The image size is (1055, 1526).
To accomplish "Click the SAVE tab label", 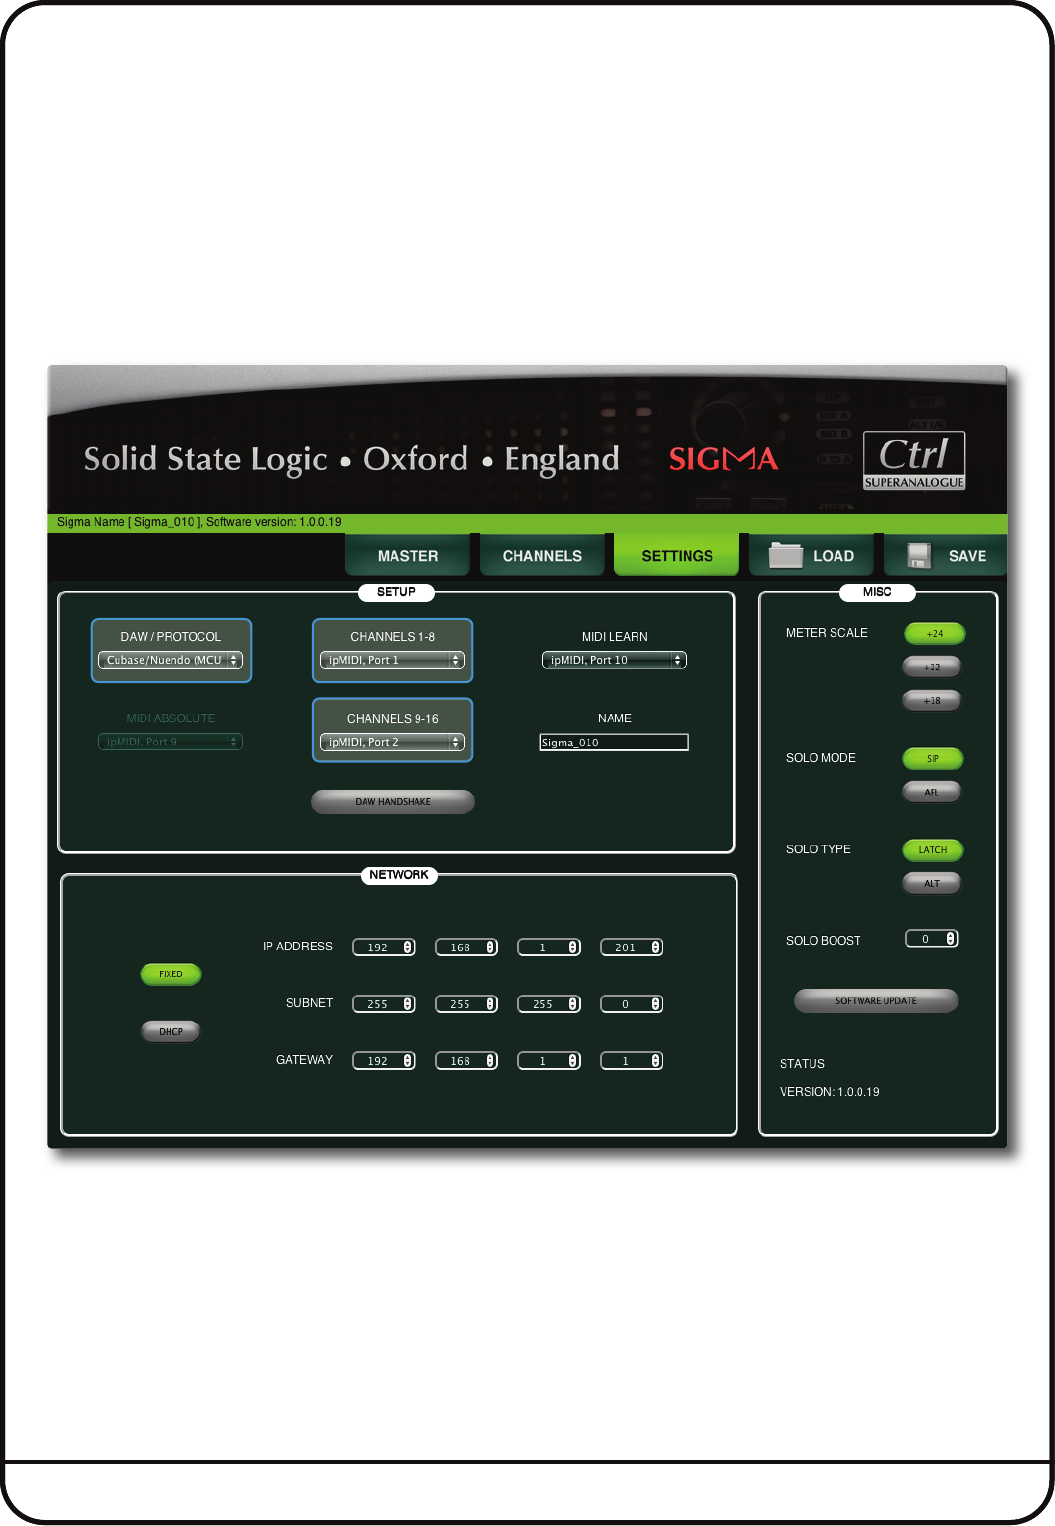I will (967, 556).
